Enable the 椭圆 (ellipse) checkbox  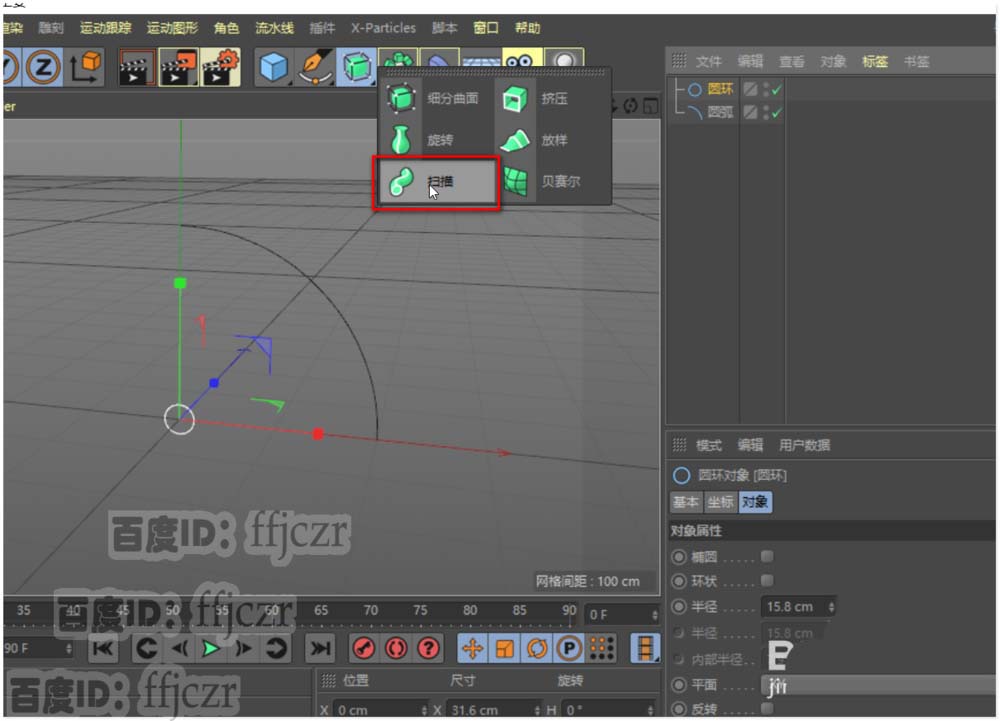click(x=767, y=557)
